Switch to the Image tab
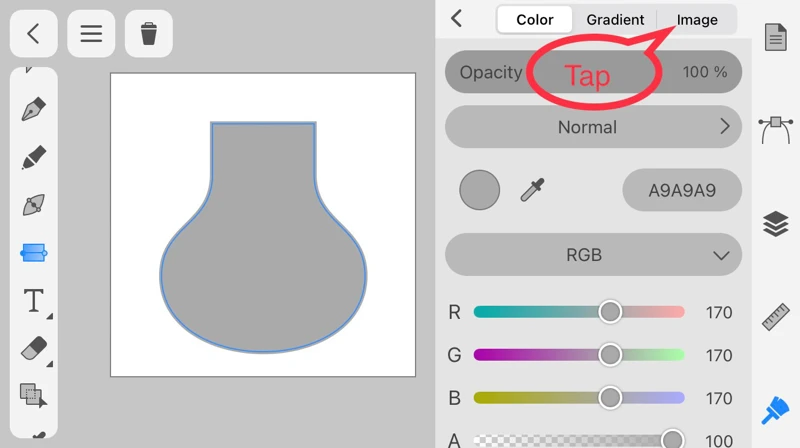The width and height of the screenshot is (800, 448). point(697,20)
